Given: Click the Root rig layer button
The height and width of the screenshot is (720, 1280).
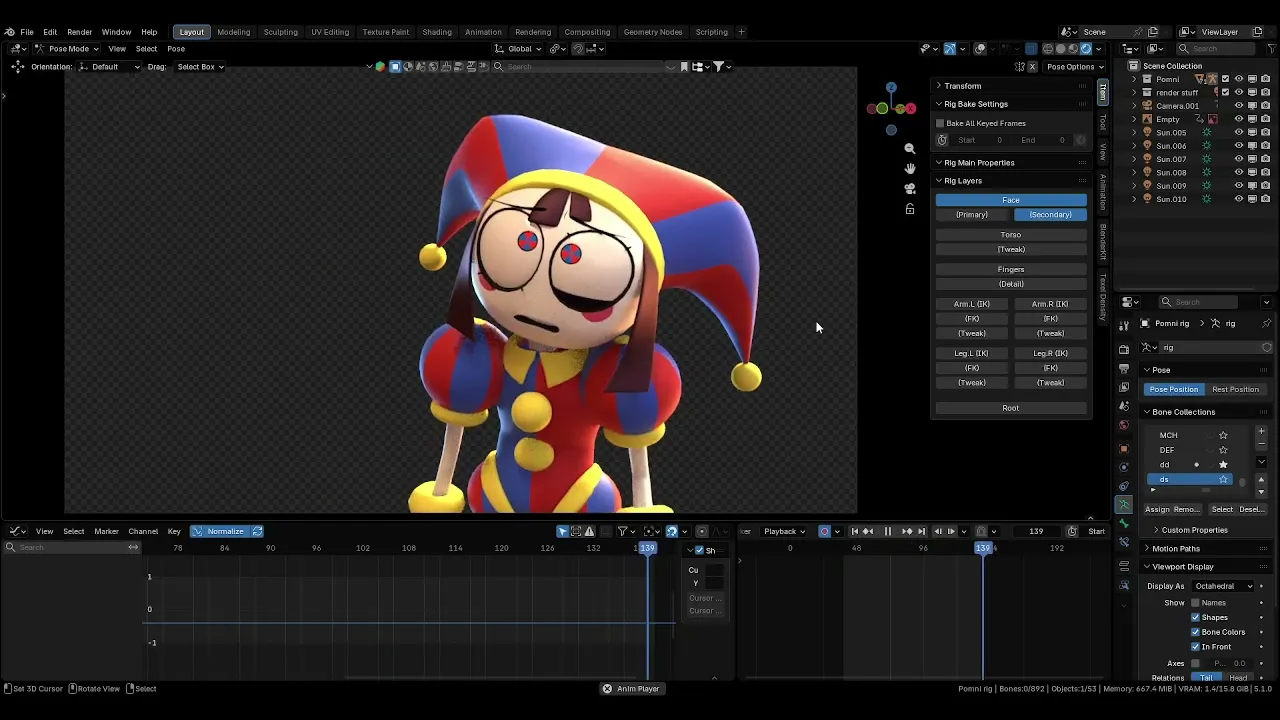Looking at the screenshot, I should [x=1011, y=408].
